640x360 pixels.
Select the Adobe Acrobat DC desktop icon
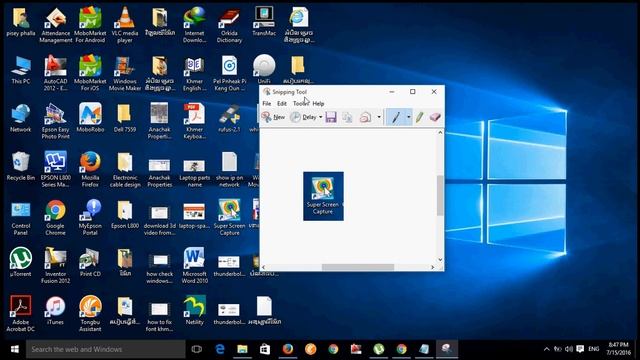(21, 314)
